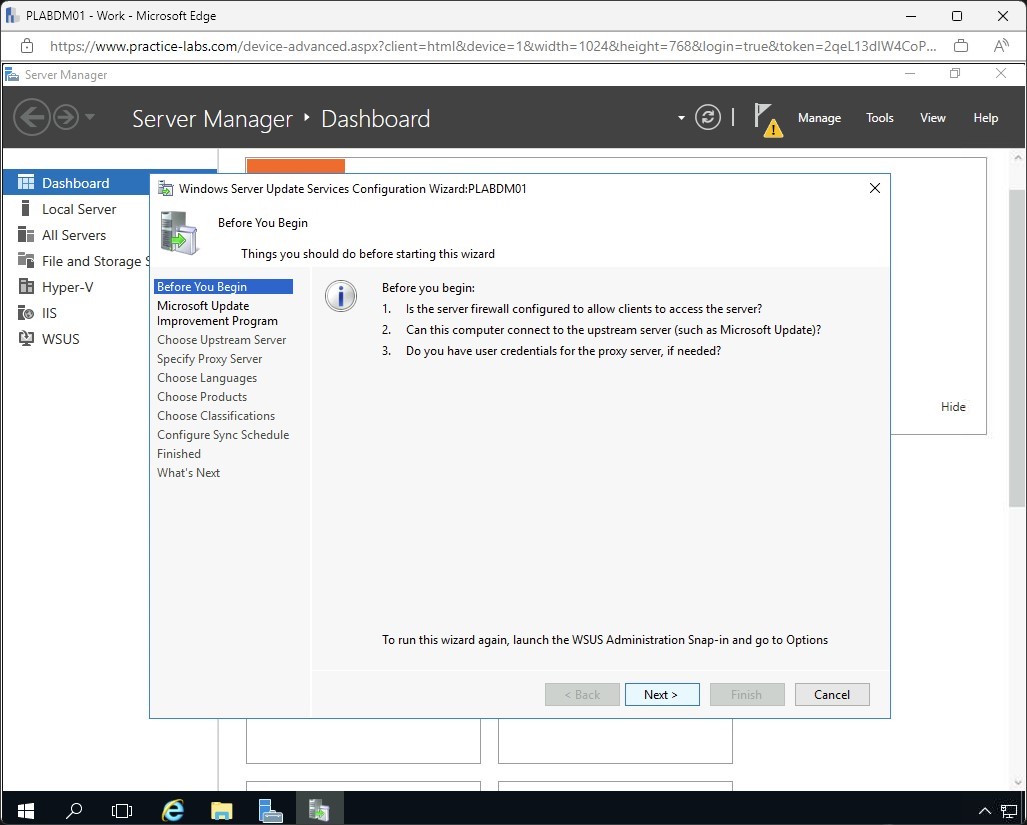
Task: Expand the navigation history dropdown arrow
Action: [x=90, y=117]
